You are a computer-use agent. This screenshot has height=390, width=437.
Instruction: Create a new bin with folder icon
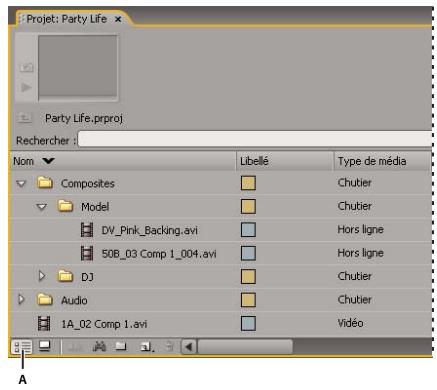[x=121, y=347]
